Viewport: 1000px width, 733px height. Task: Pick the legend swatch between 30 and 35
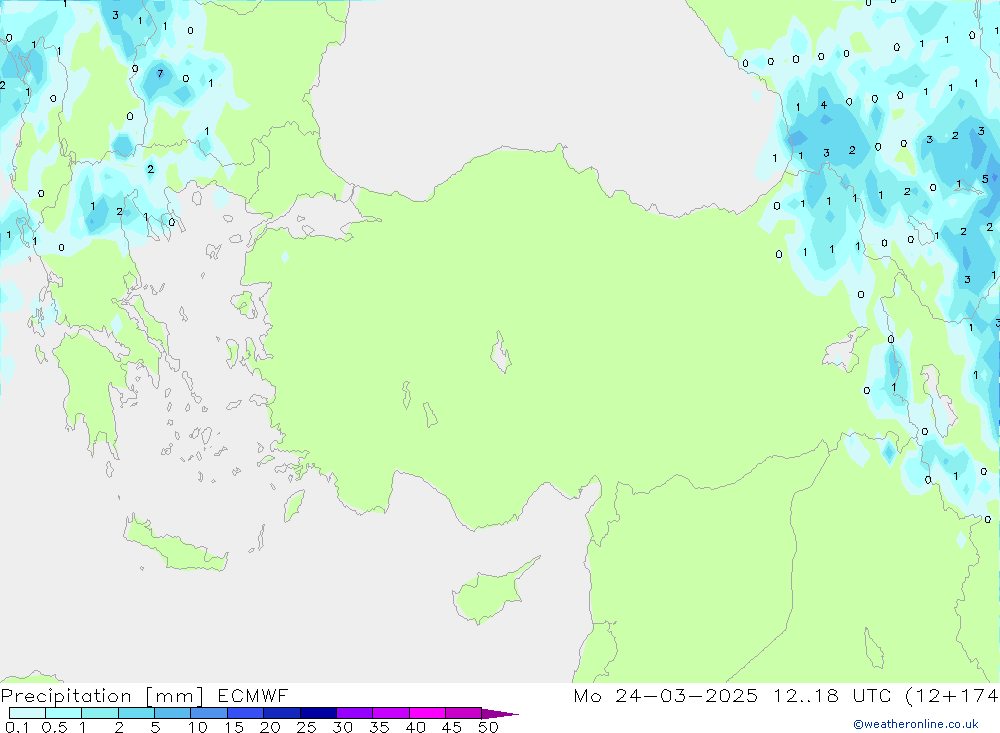(x=355, y=713)
